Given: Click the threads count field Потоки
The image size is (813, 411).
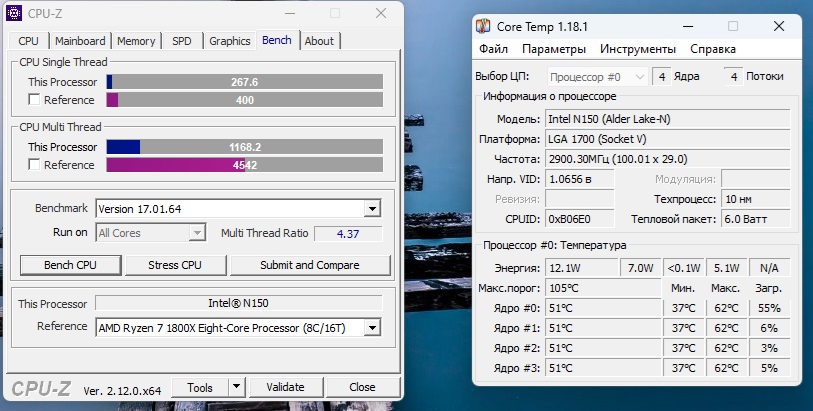Looking at the screenshot, I should click(x=734, y=77).
